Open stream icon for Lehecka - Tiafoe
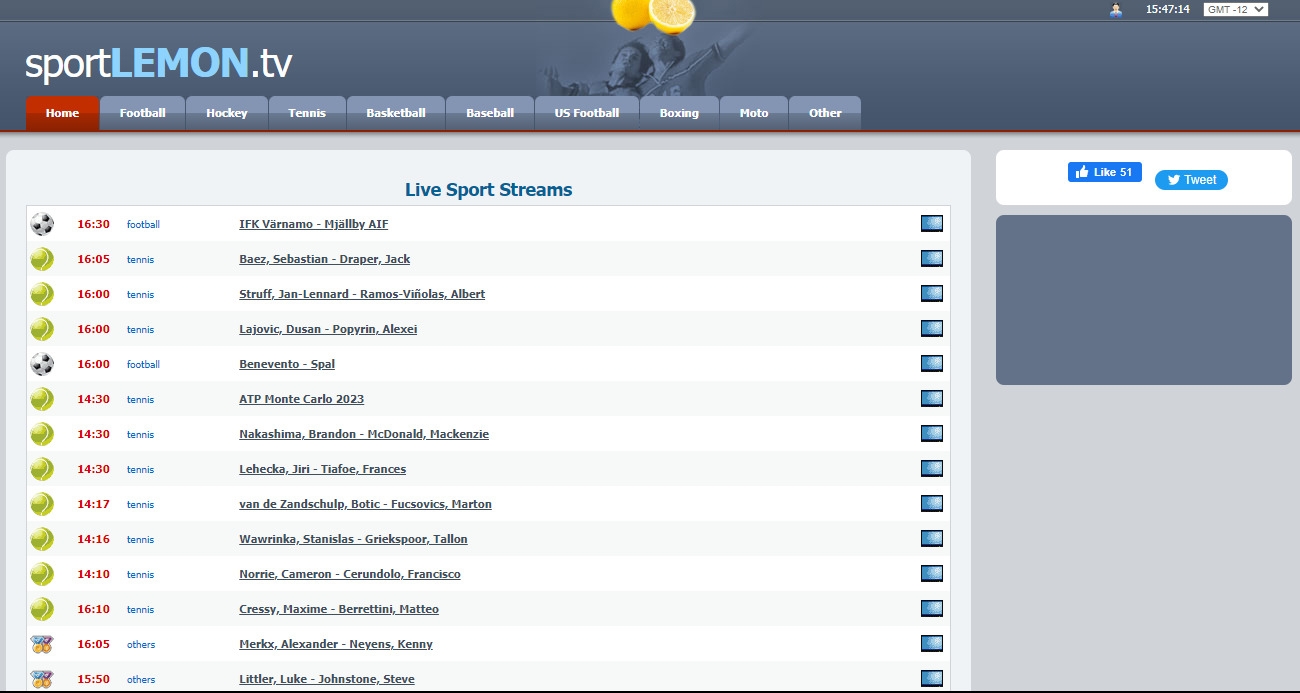Screen dimensions: 1300x693 [931, 468]
